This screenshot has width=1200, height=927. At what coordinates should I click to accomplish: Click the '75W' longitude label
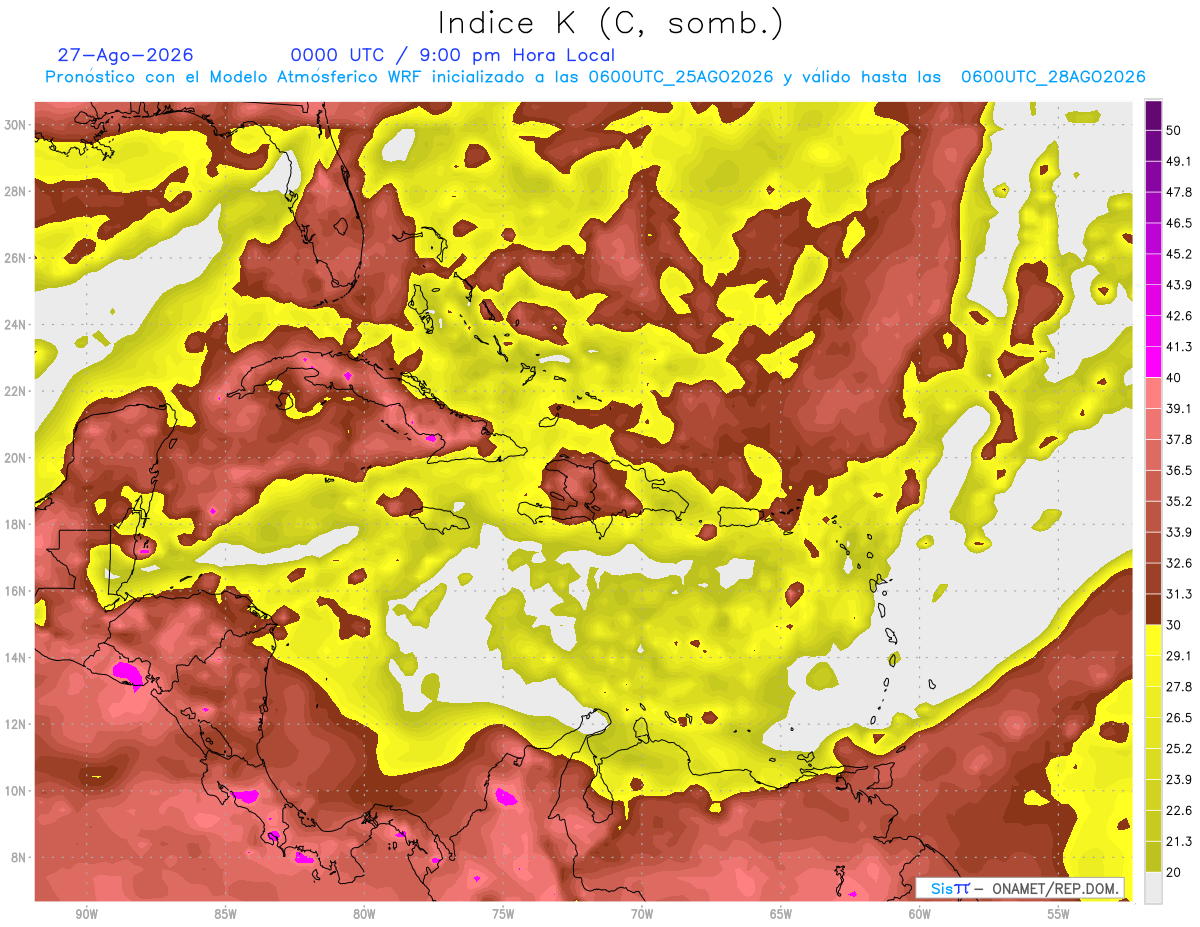(x=503, y=914)
